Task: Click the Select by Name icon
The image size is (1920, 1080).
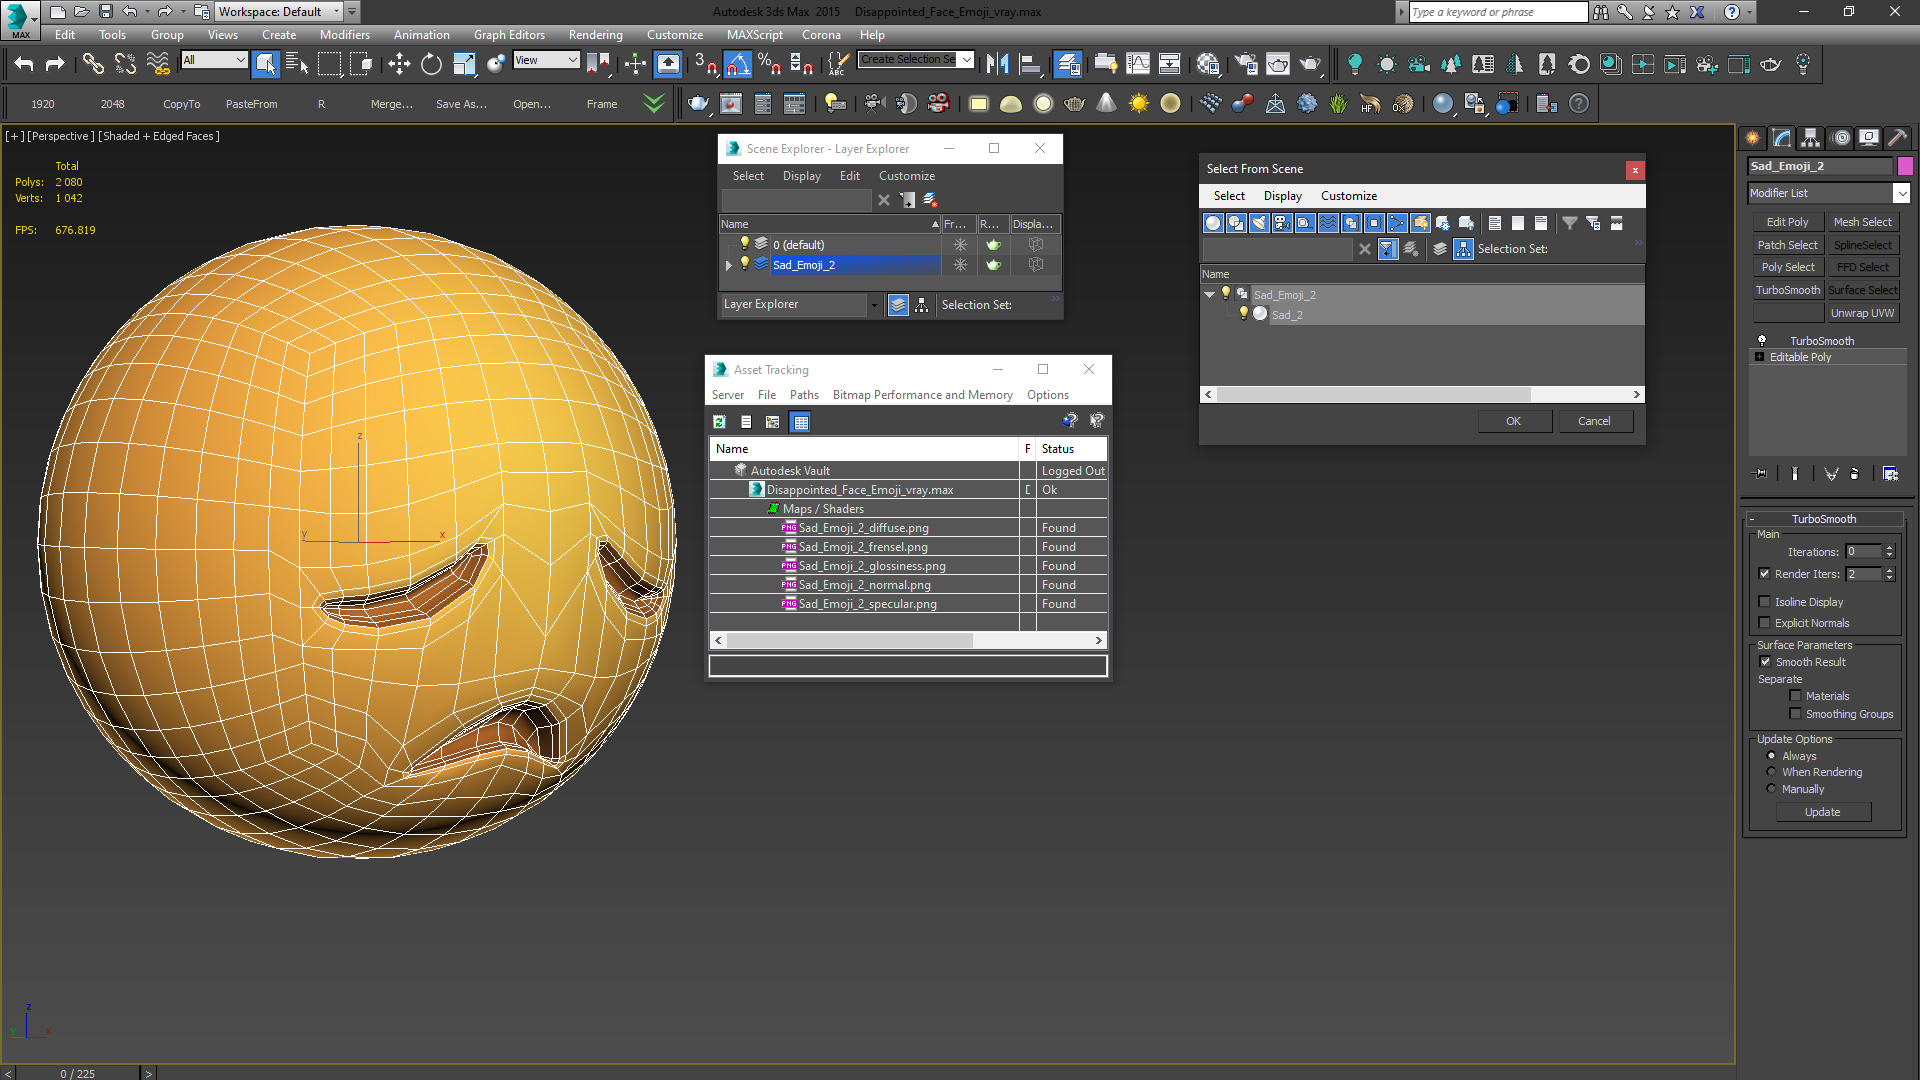Action: click(x=297, y=64)
